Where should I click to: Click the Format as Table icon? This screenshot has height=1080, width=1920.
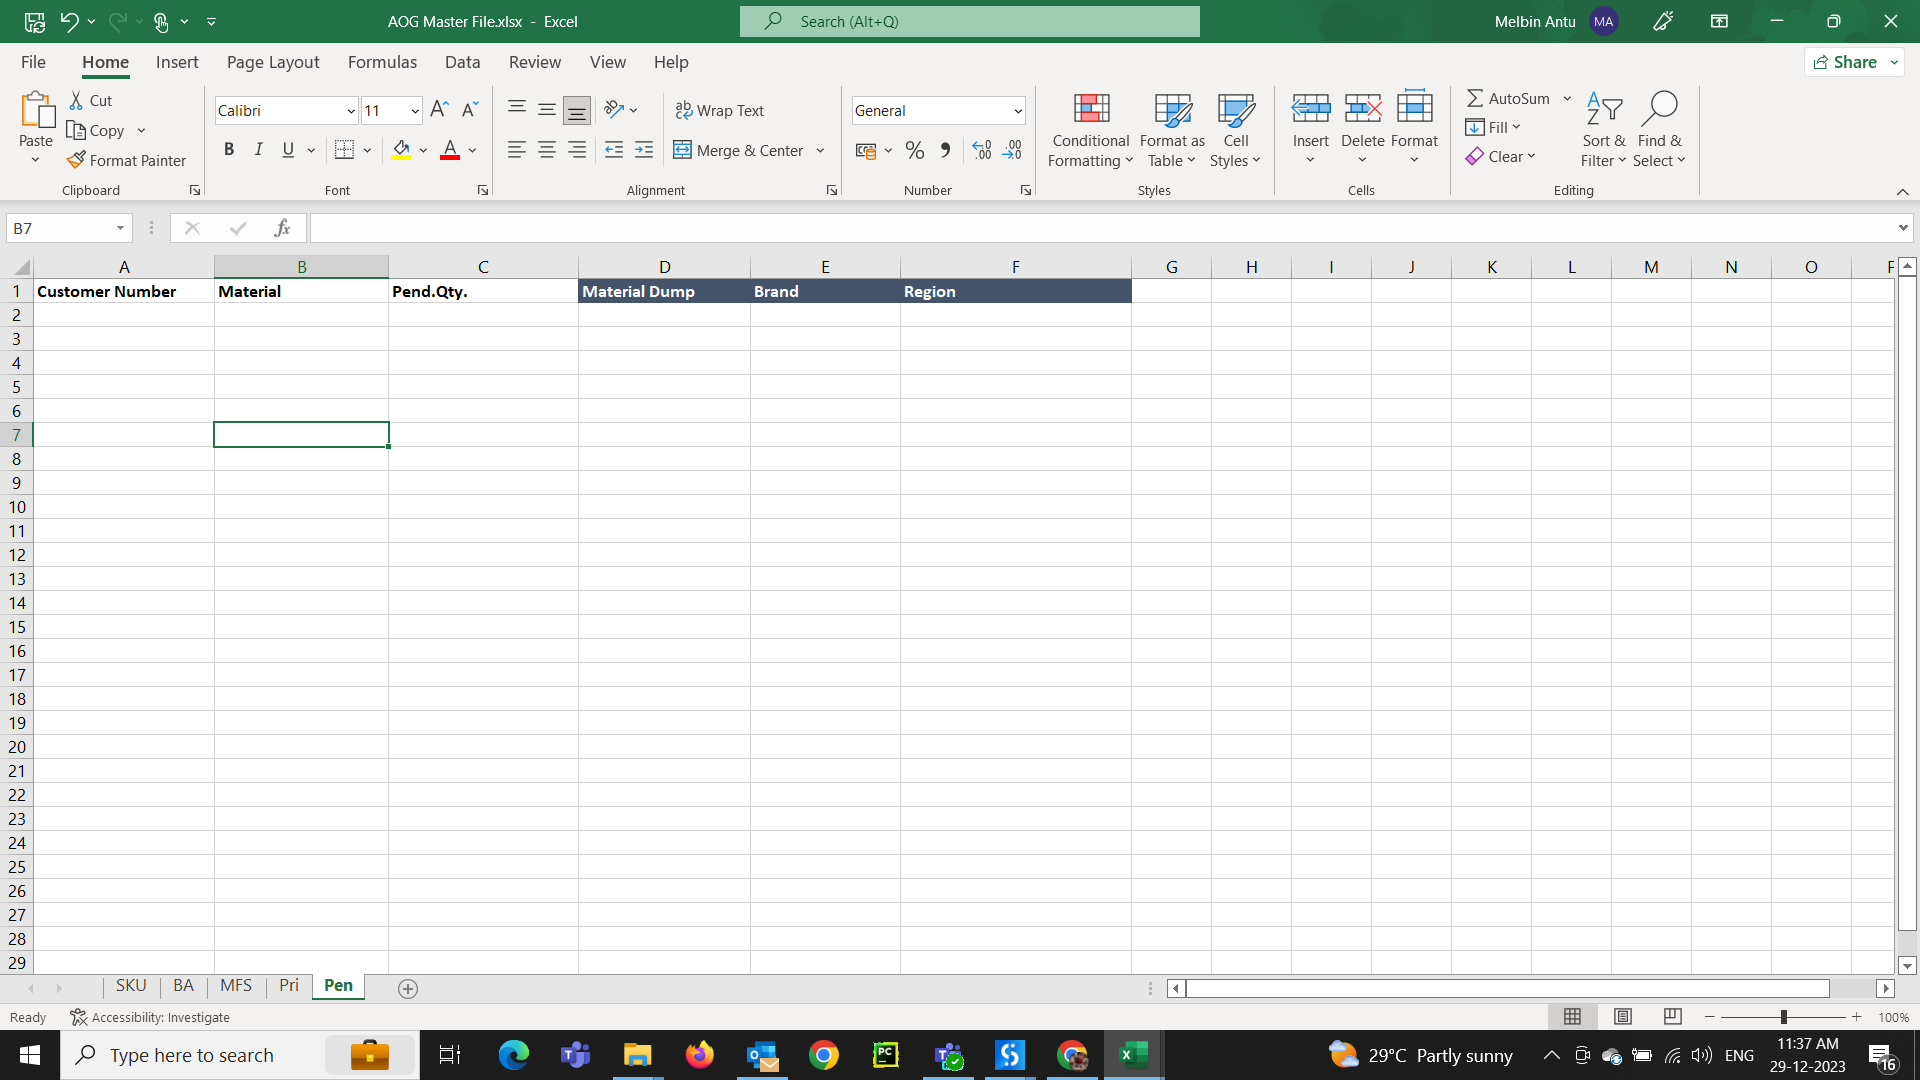tap(1172, 110)
